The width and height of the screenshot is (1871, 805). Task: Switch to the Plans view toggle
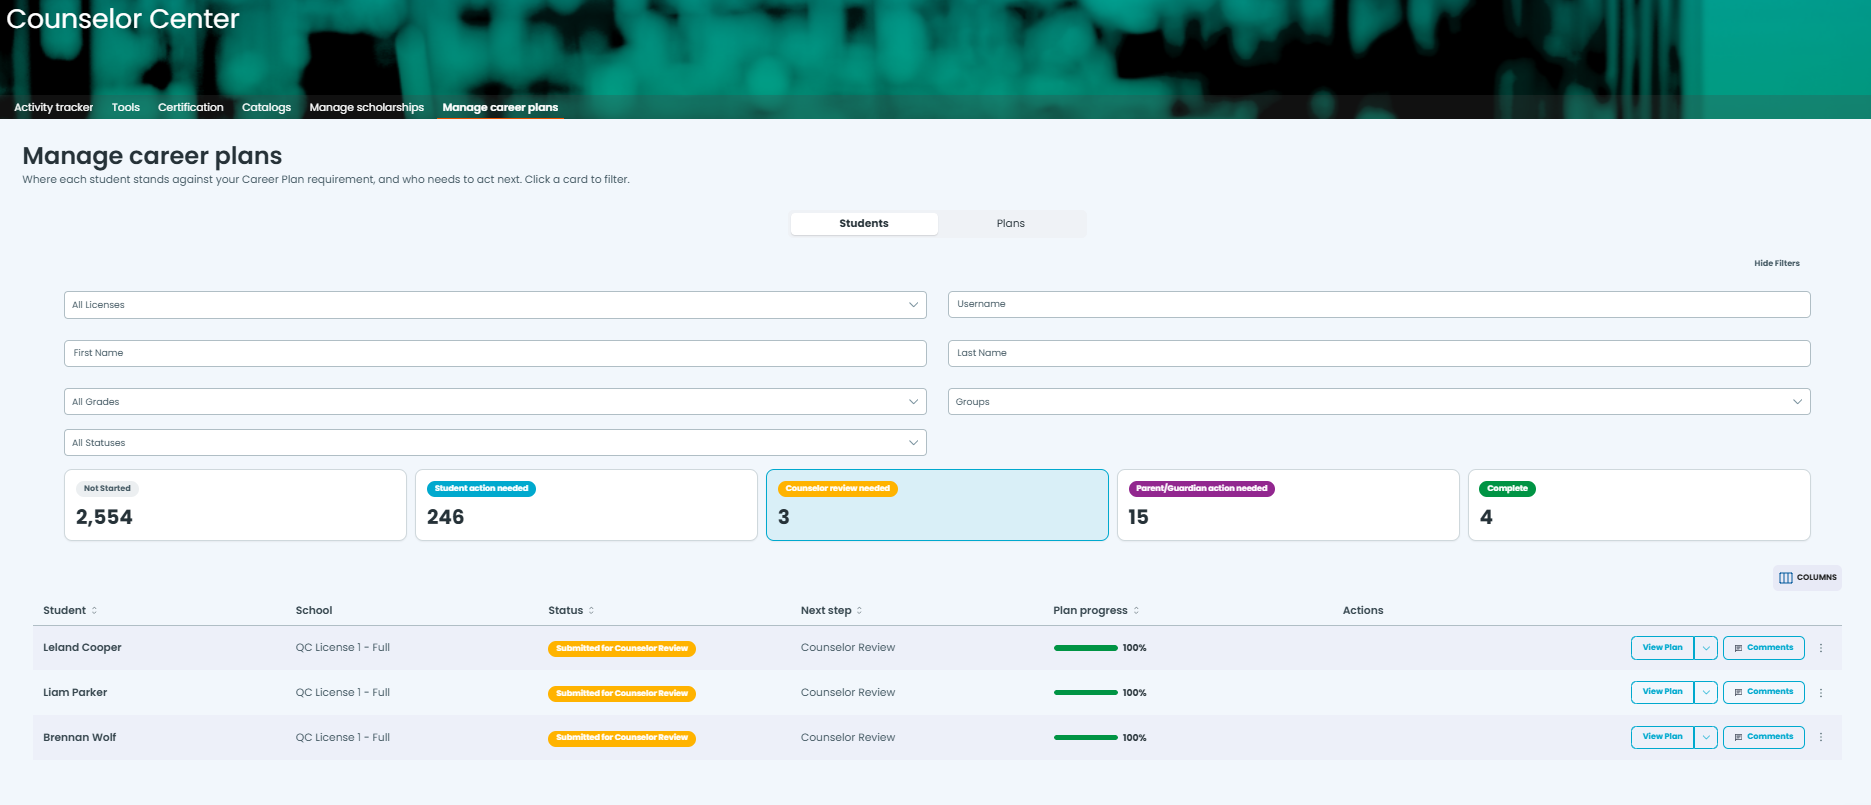pos(1011,223)
